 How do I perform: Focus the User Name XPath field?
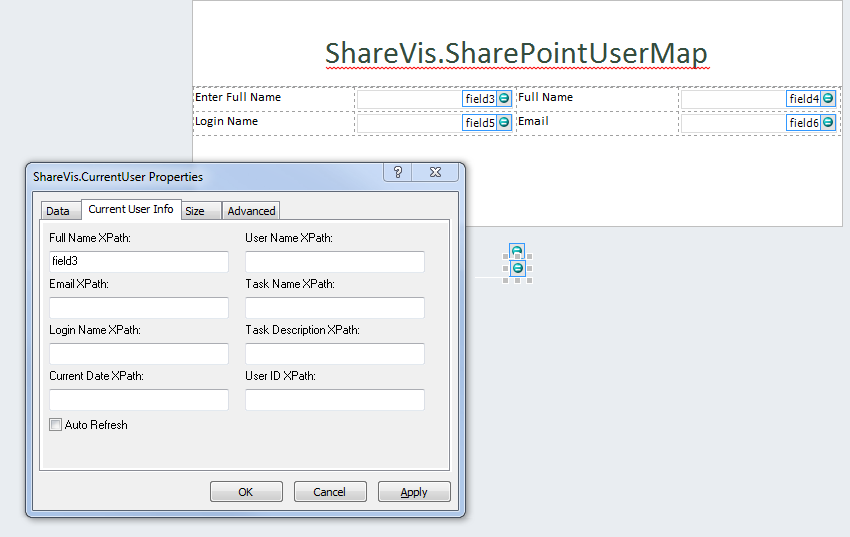(x=334, y=261)
